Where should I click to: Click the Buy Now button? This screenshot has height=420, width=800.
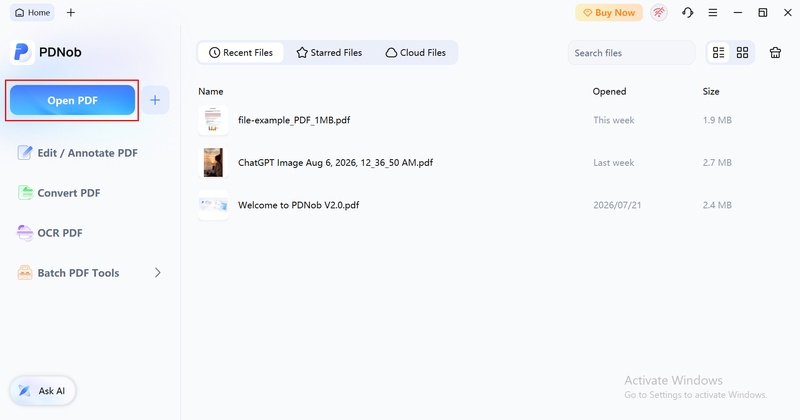point(609,13)
